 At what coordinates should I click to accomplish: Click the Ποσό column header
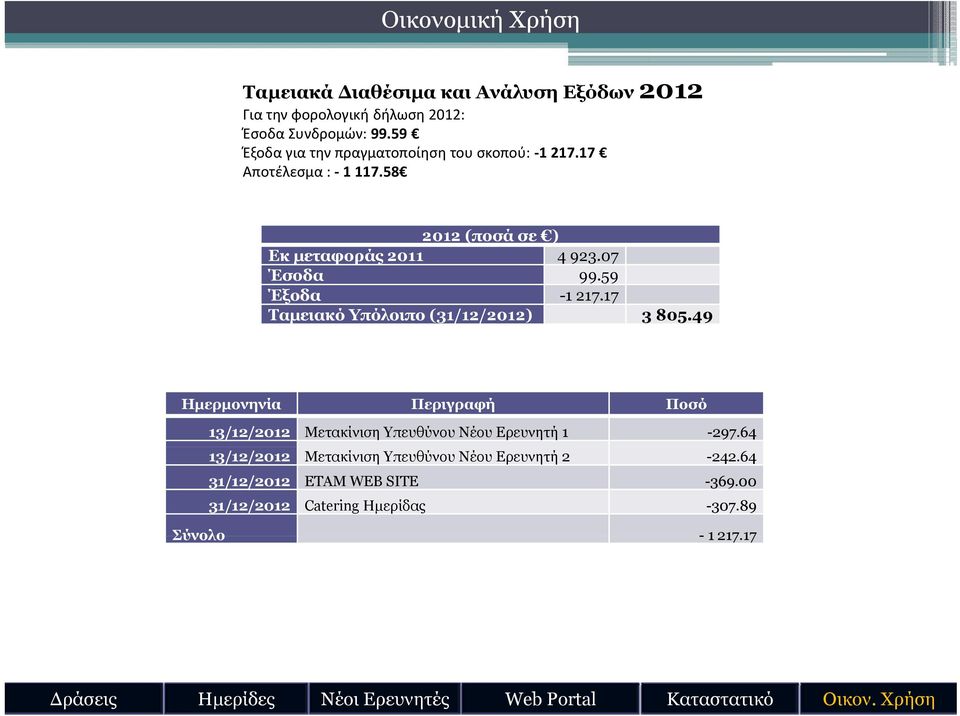pyautogui.click(x=686, y=404)
